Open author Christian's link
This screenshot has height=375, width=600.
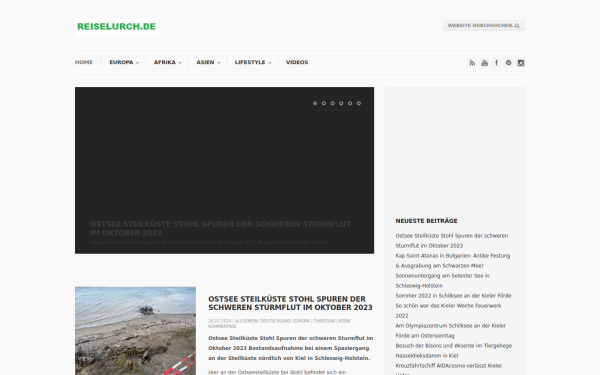coord(324,321)
